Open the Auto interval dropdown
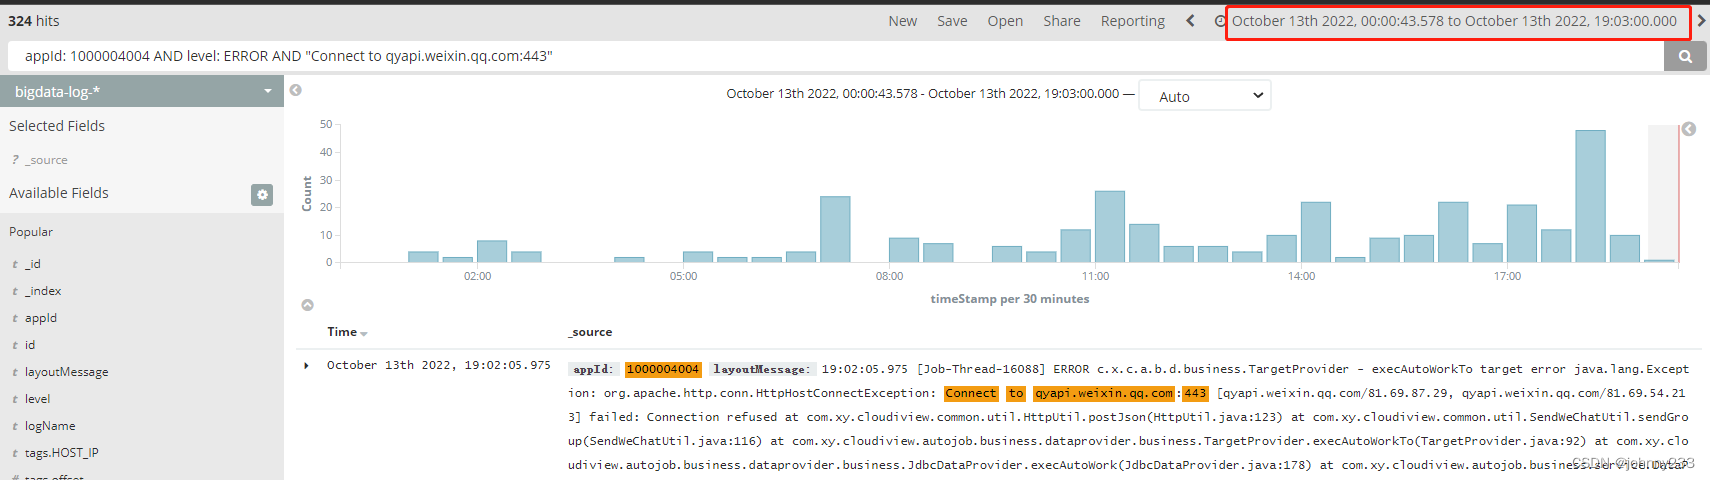The height and width of the screenshot is (480, 1710). click(1205, 96)
